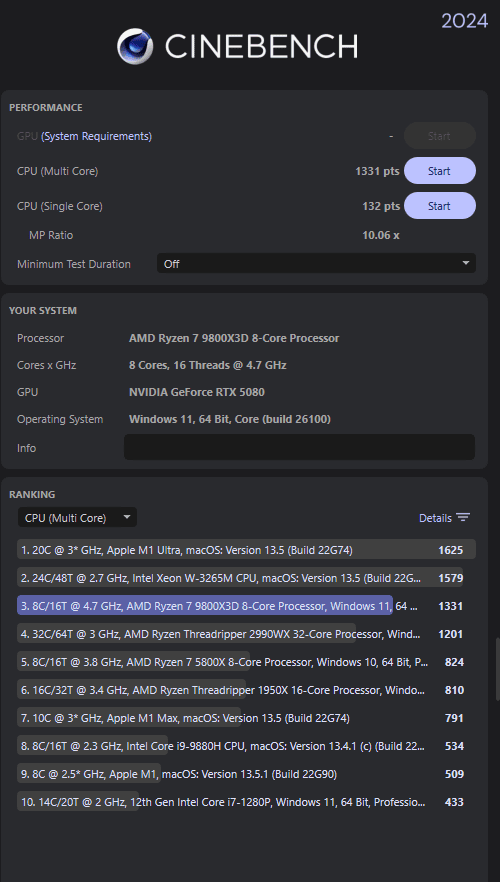Click the disabled GPU Start button
This screenshot has height=882, width=500.
(439, 136)
